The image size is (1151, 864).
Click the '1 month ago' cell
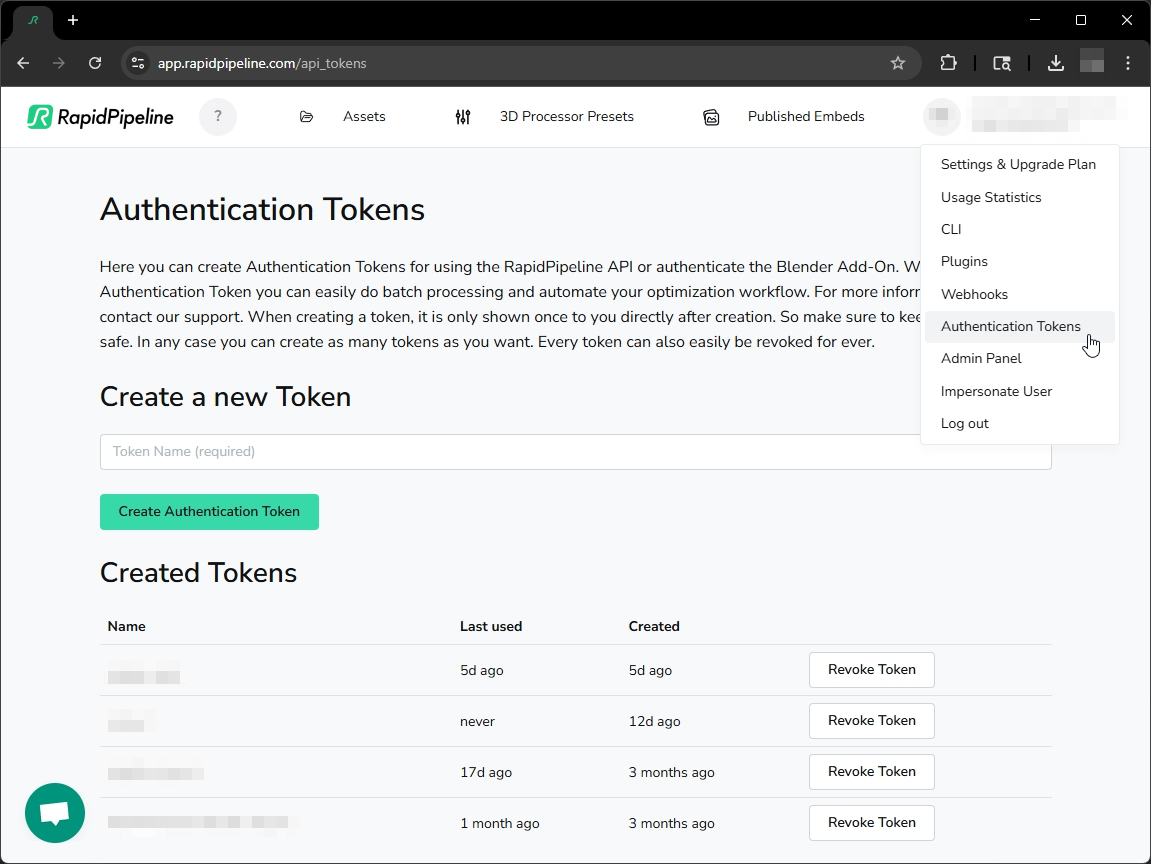(499, 824)
